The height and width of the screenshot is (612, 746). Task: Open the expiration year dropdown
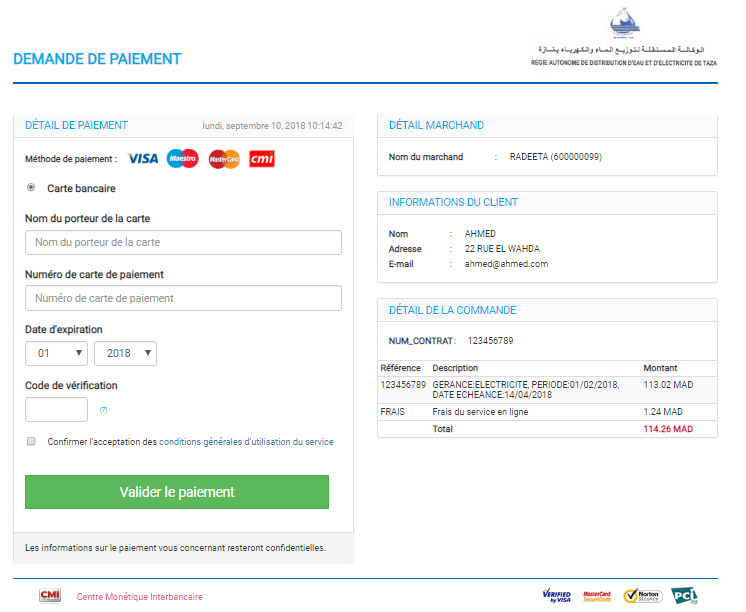125,353
